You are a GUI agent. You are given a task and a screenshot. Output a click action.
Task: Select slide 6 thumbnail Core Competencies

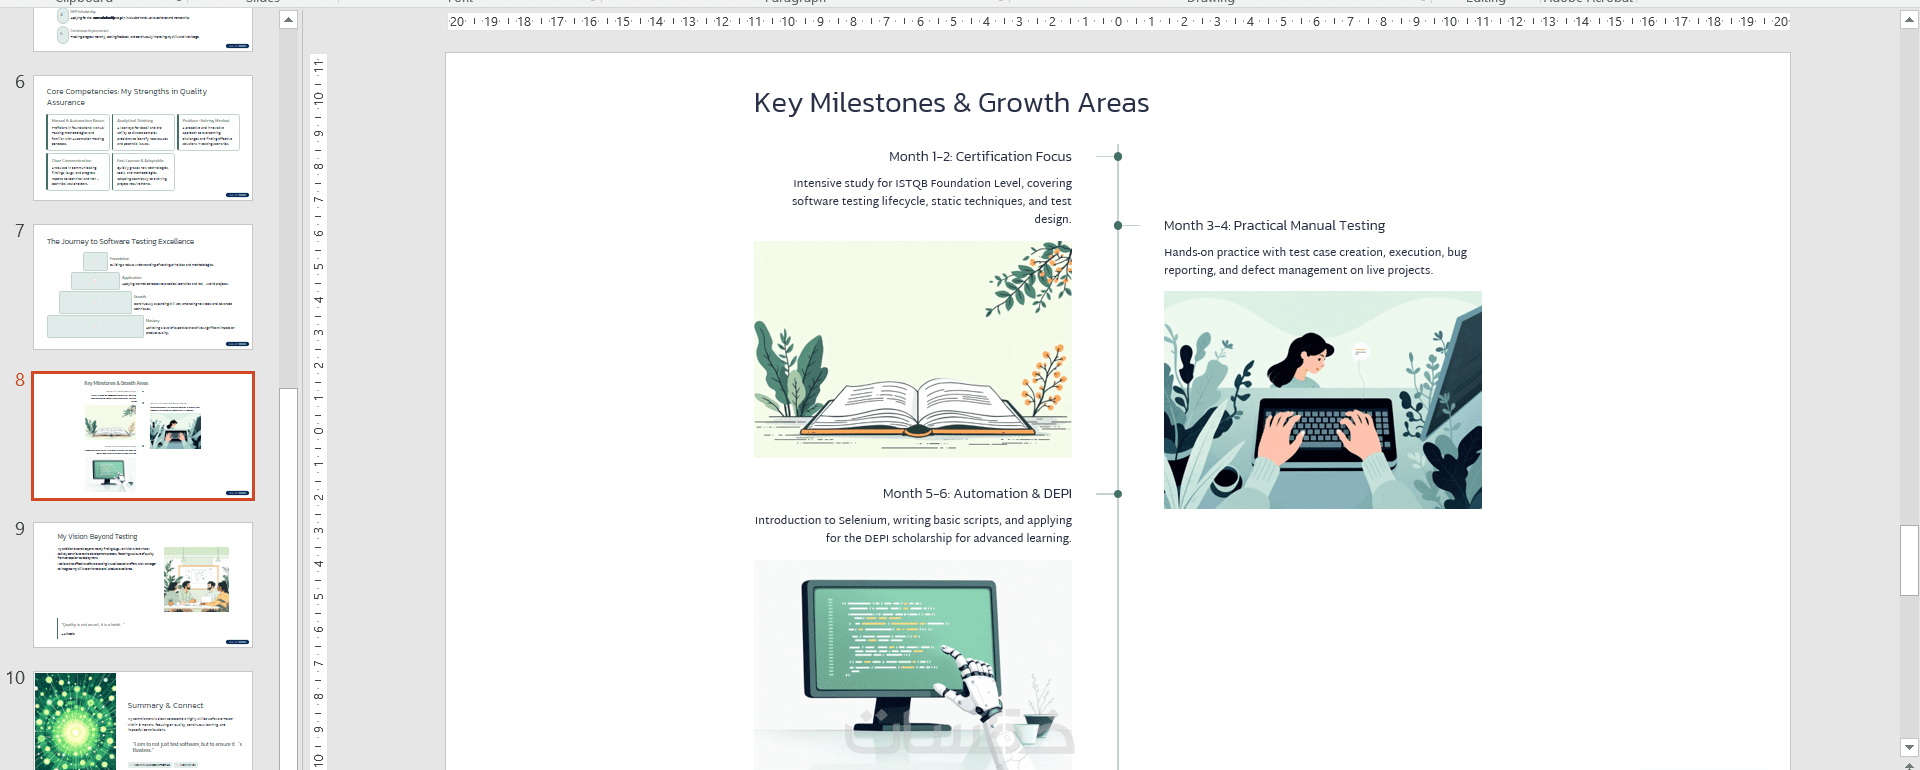click(x=143, y=138)
